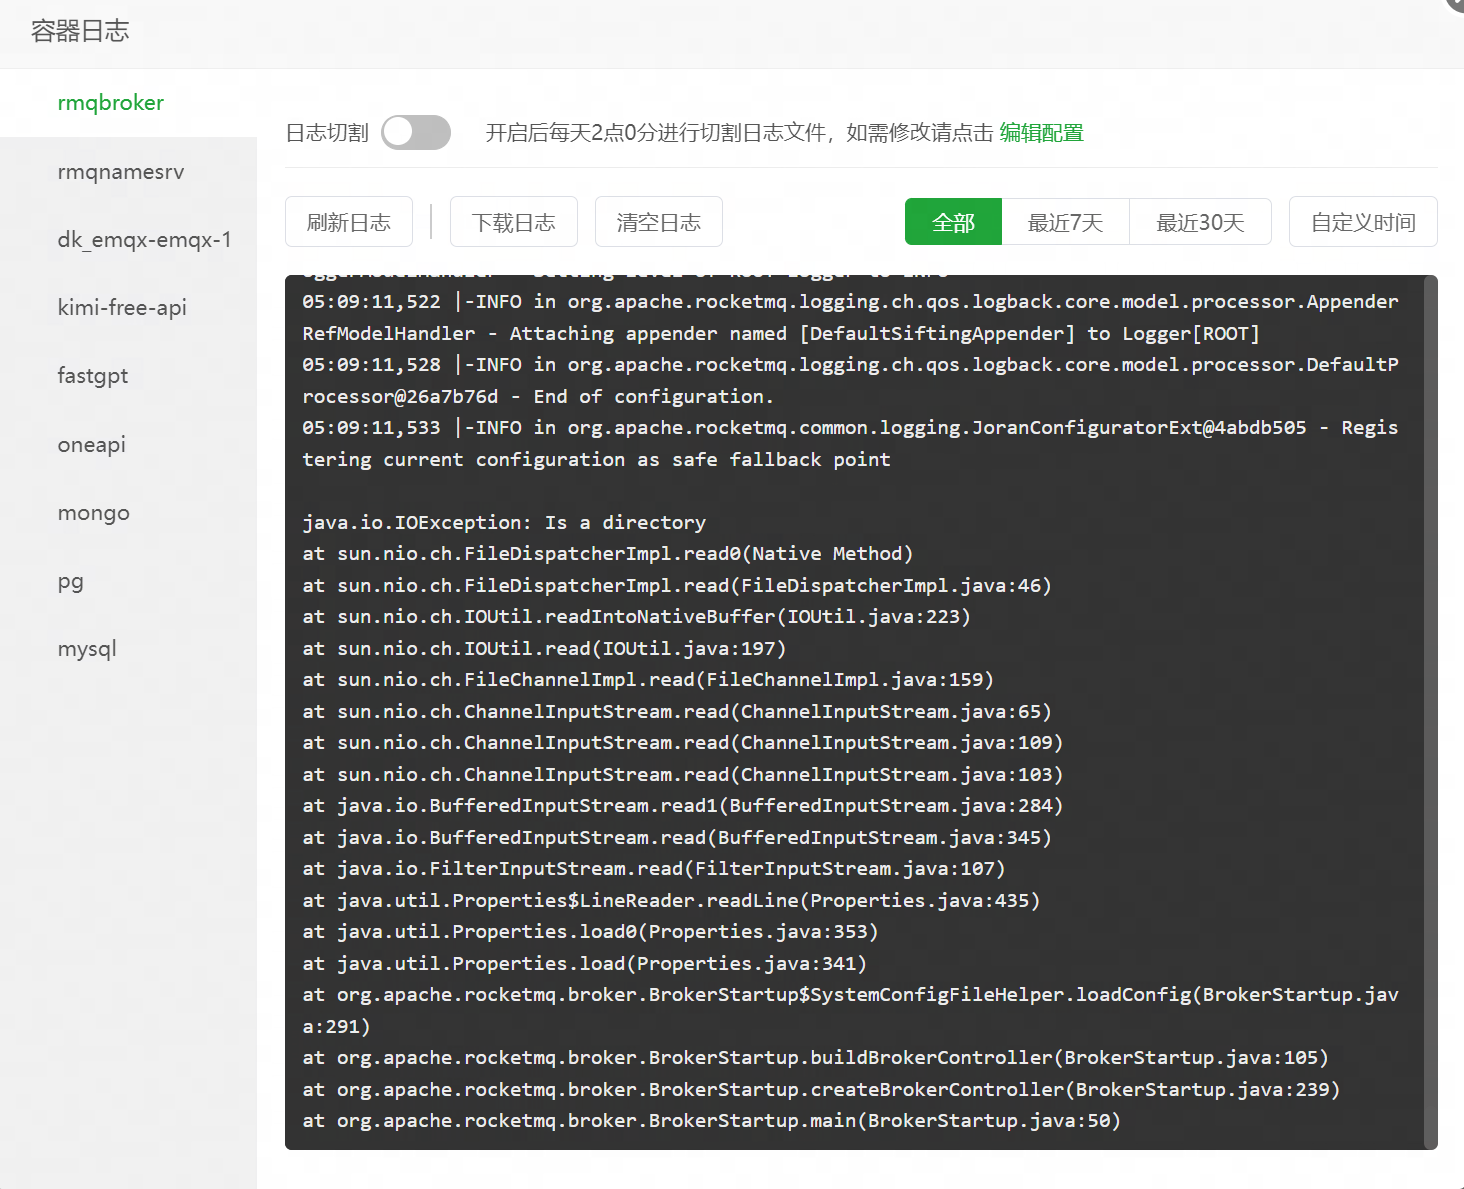Click the 清空日志 button

click(x=659, y=222)
